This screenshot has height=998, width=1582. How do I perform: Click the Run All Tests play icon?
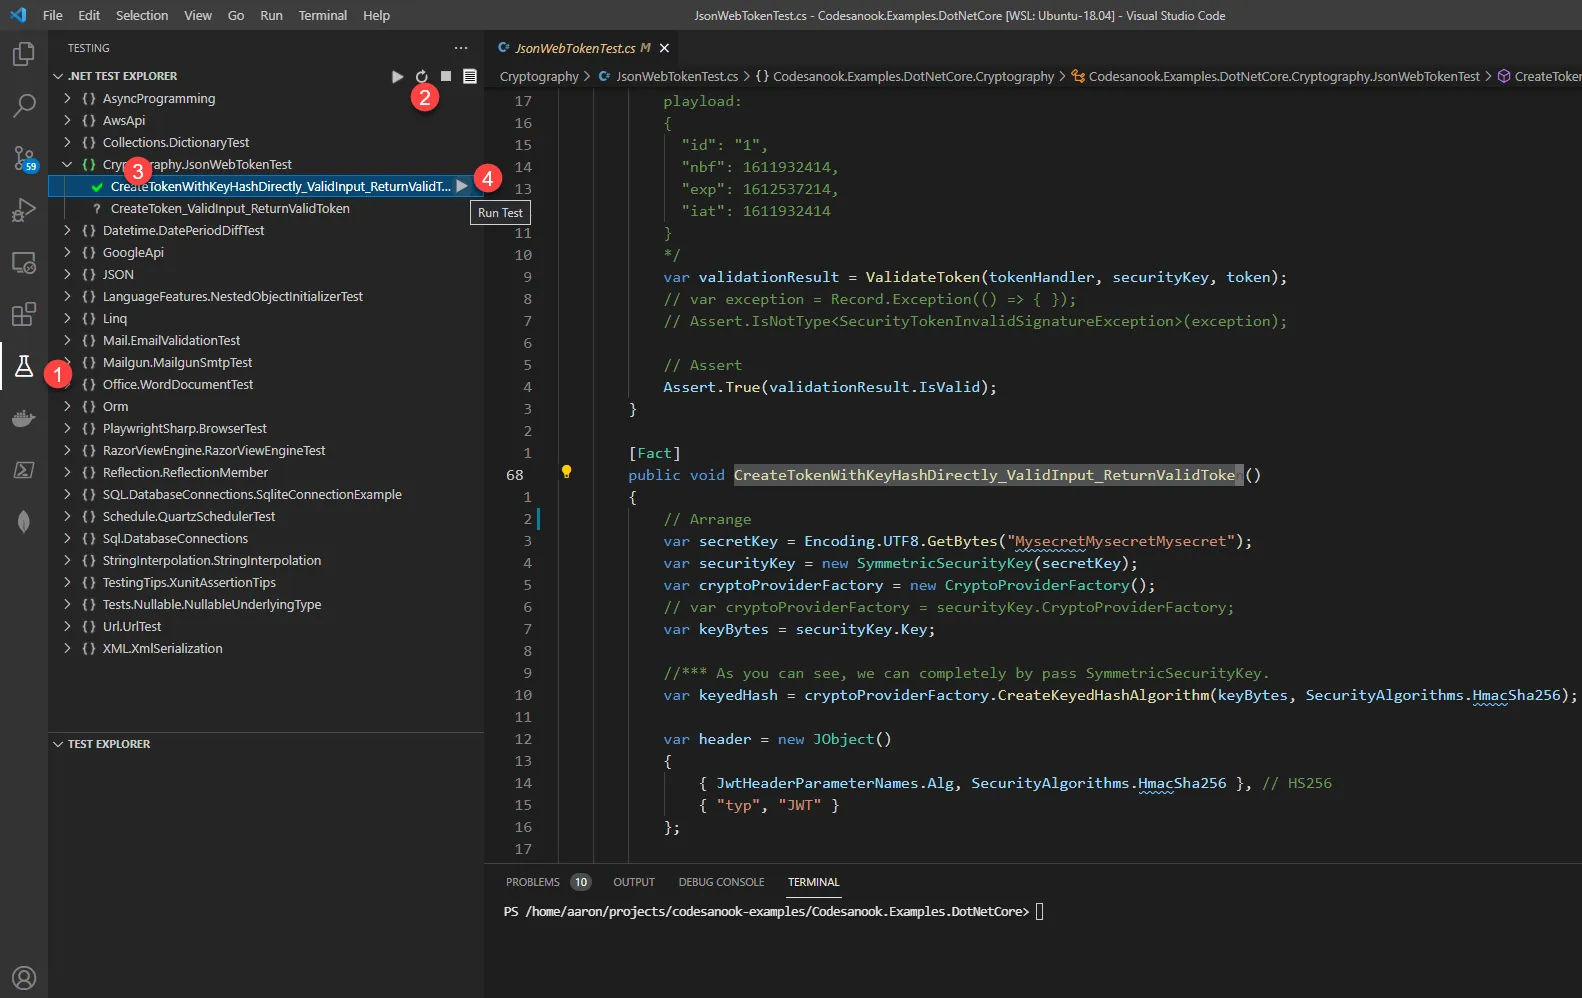click(x=397, y=76)
